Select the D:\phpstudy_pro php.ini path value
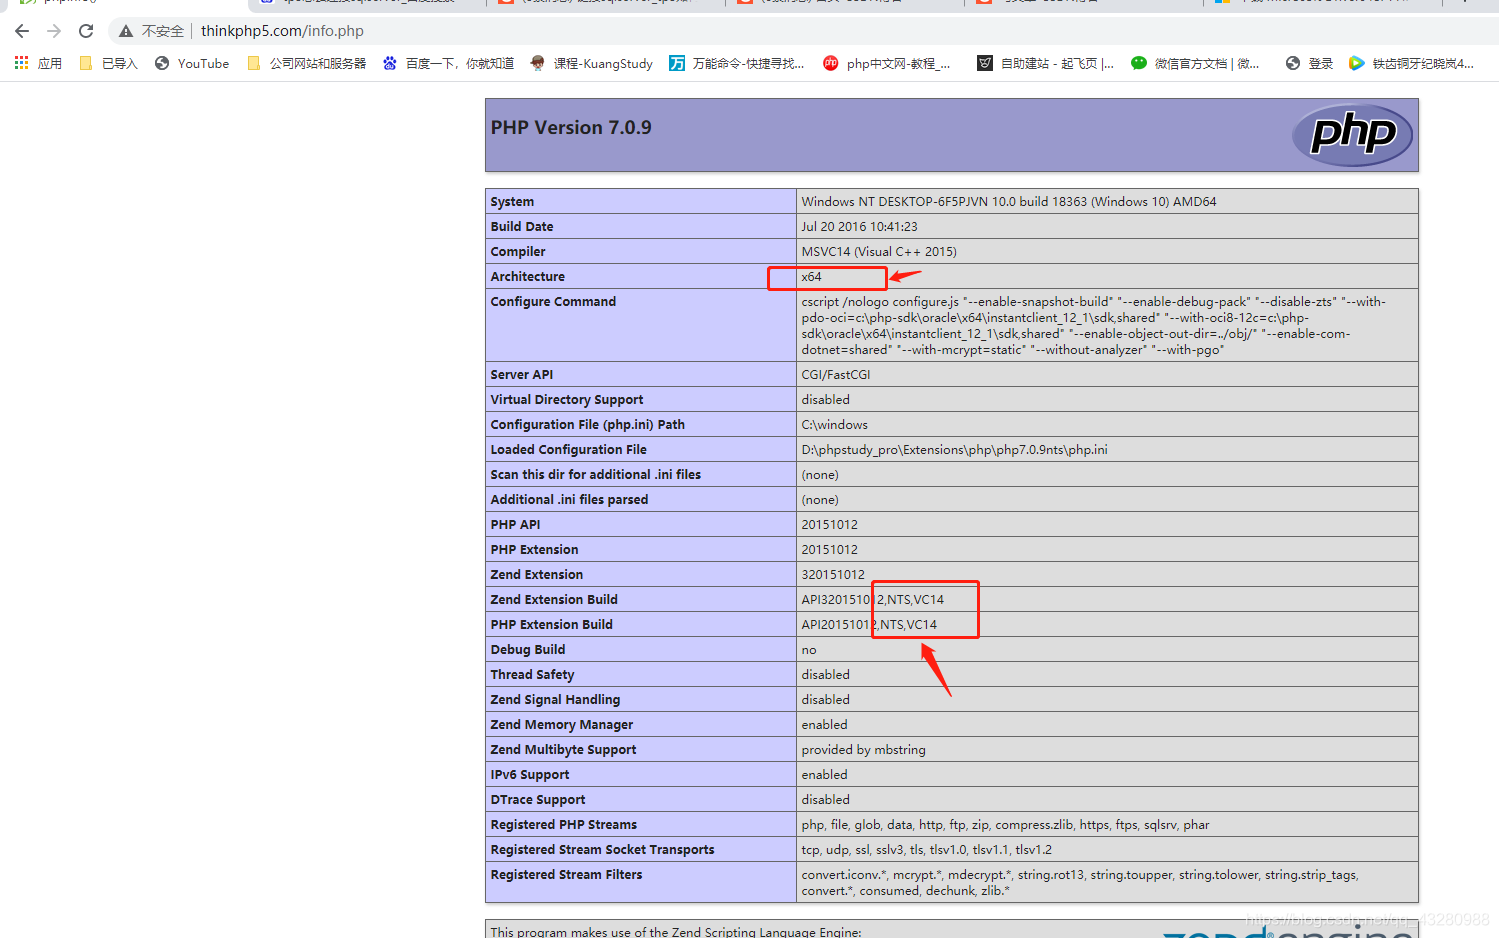The image size is (1499, 938). tap(954, 449)
